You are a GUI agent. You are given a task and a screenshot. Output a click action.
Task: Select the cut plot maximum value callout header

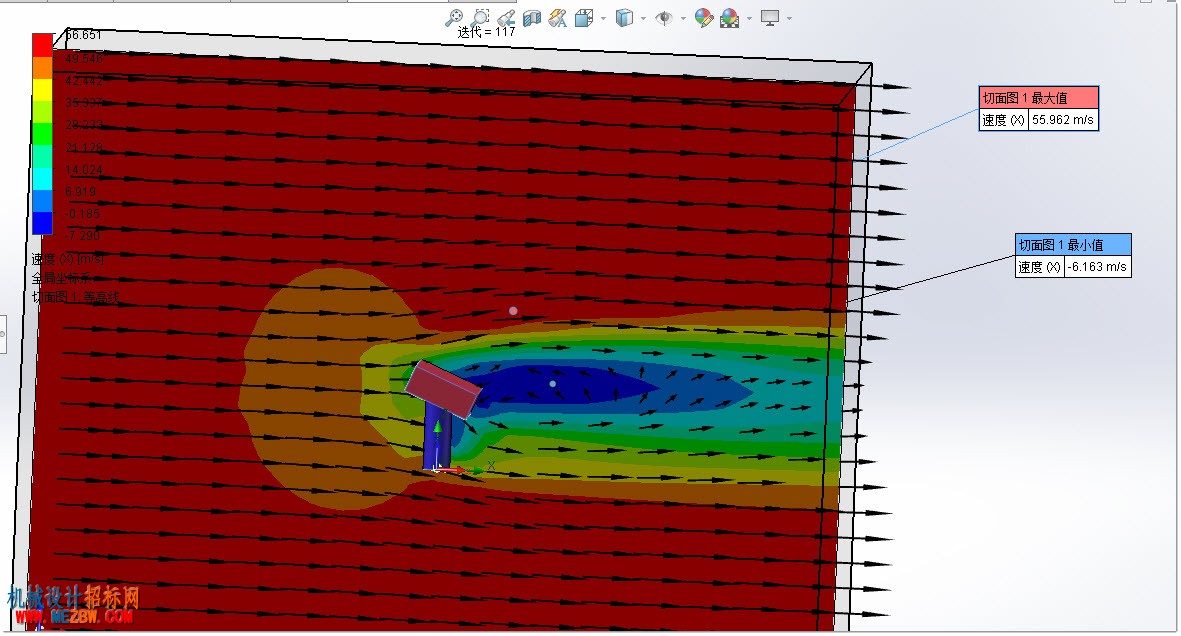tap(1039, 98)
